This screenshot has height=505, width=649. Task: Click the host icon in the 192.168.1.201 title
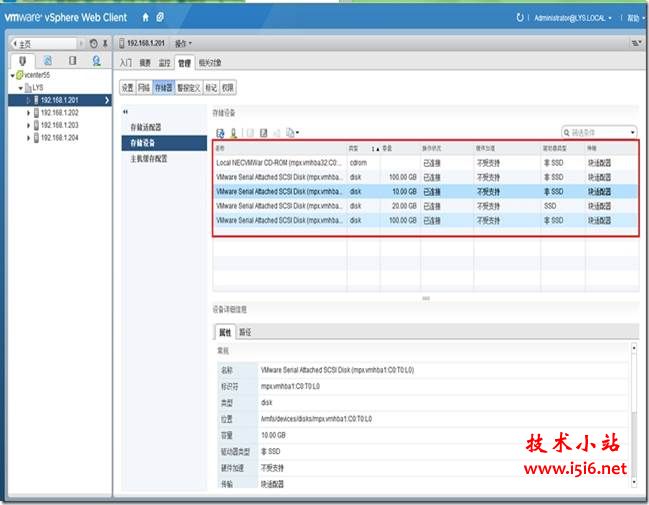tap(122, 43)
